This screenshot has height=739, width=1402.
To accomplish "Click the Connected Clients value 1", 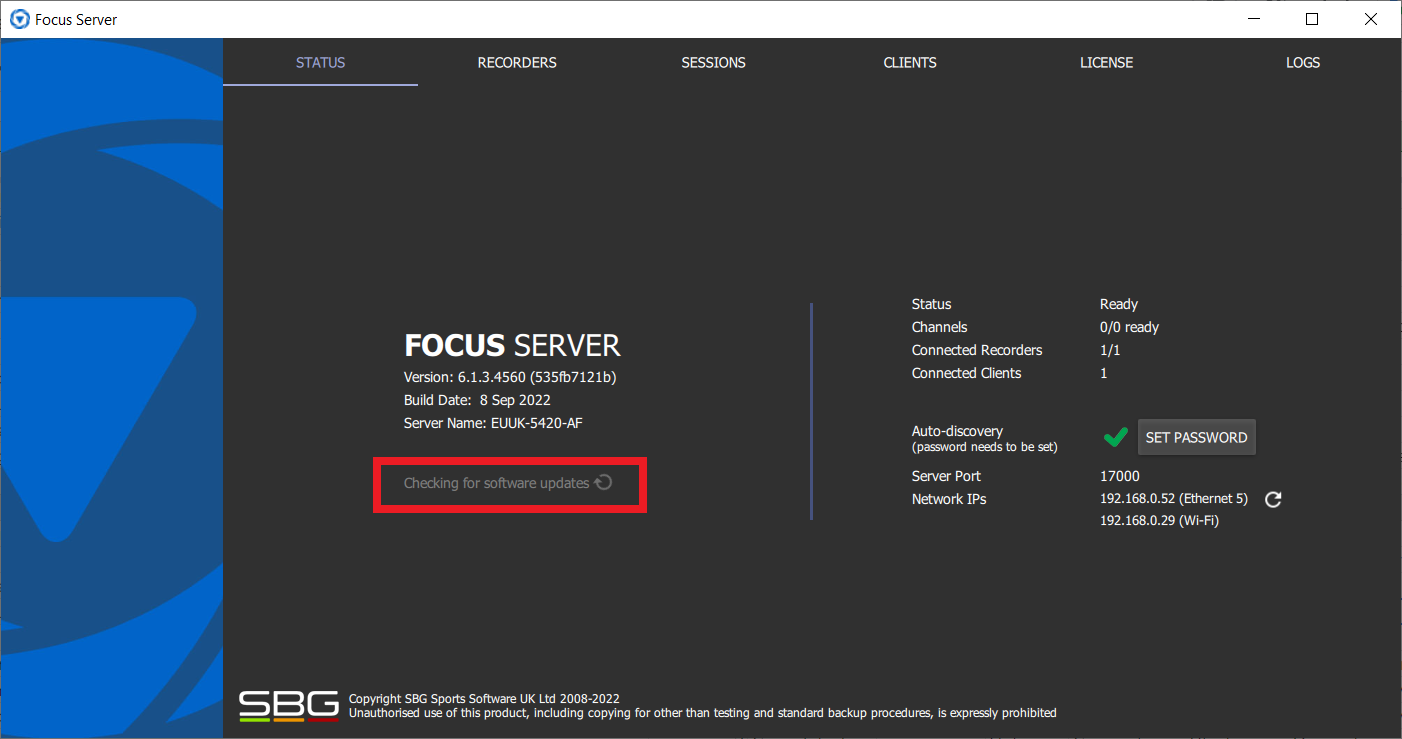I will pyautogui.click(x=1104, y=373).
